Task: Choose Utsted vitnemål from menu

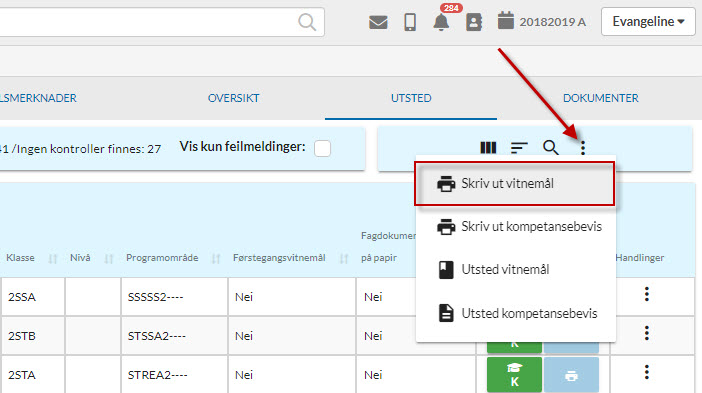Action: coord(515,269)
